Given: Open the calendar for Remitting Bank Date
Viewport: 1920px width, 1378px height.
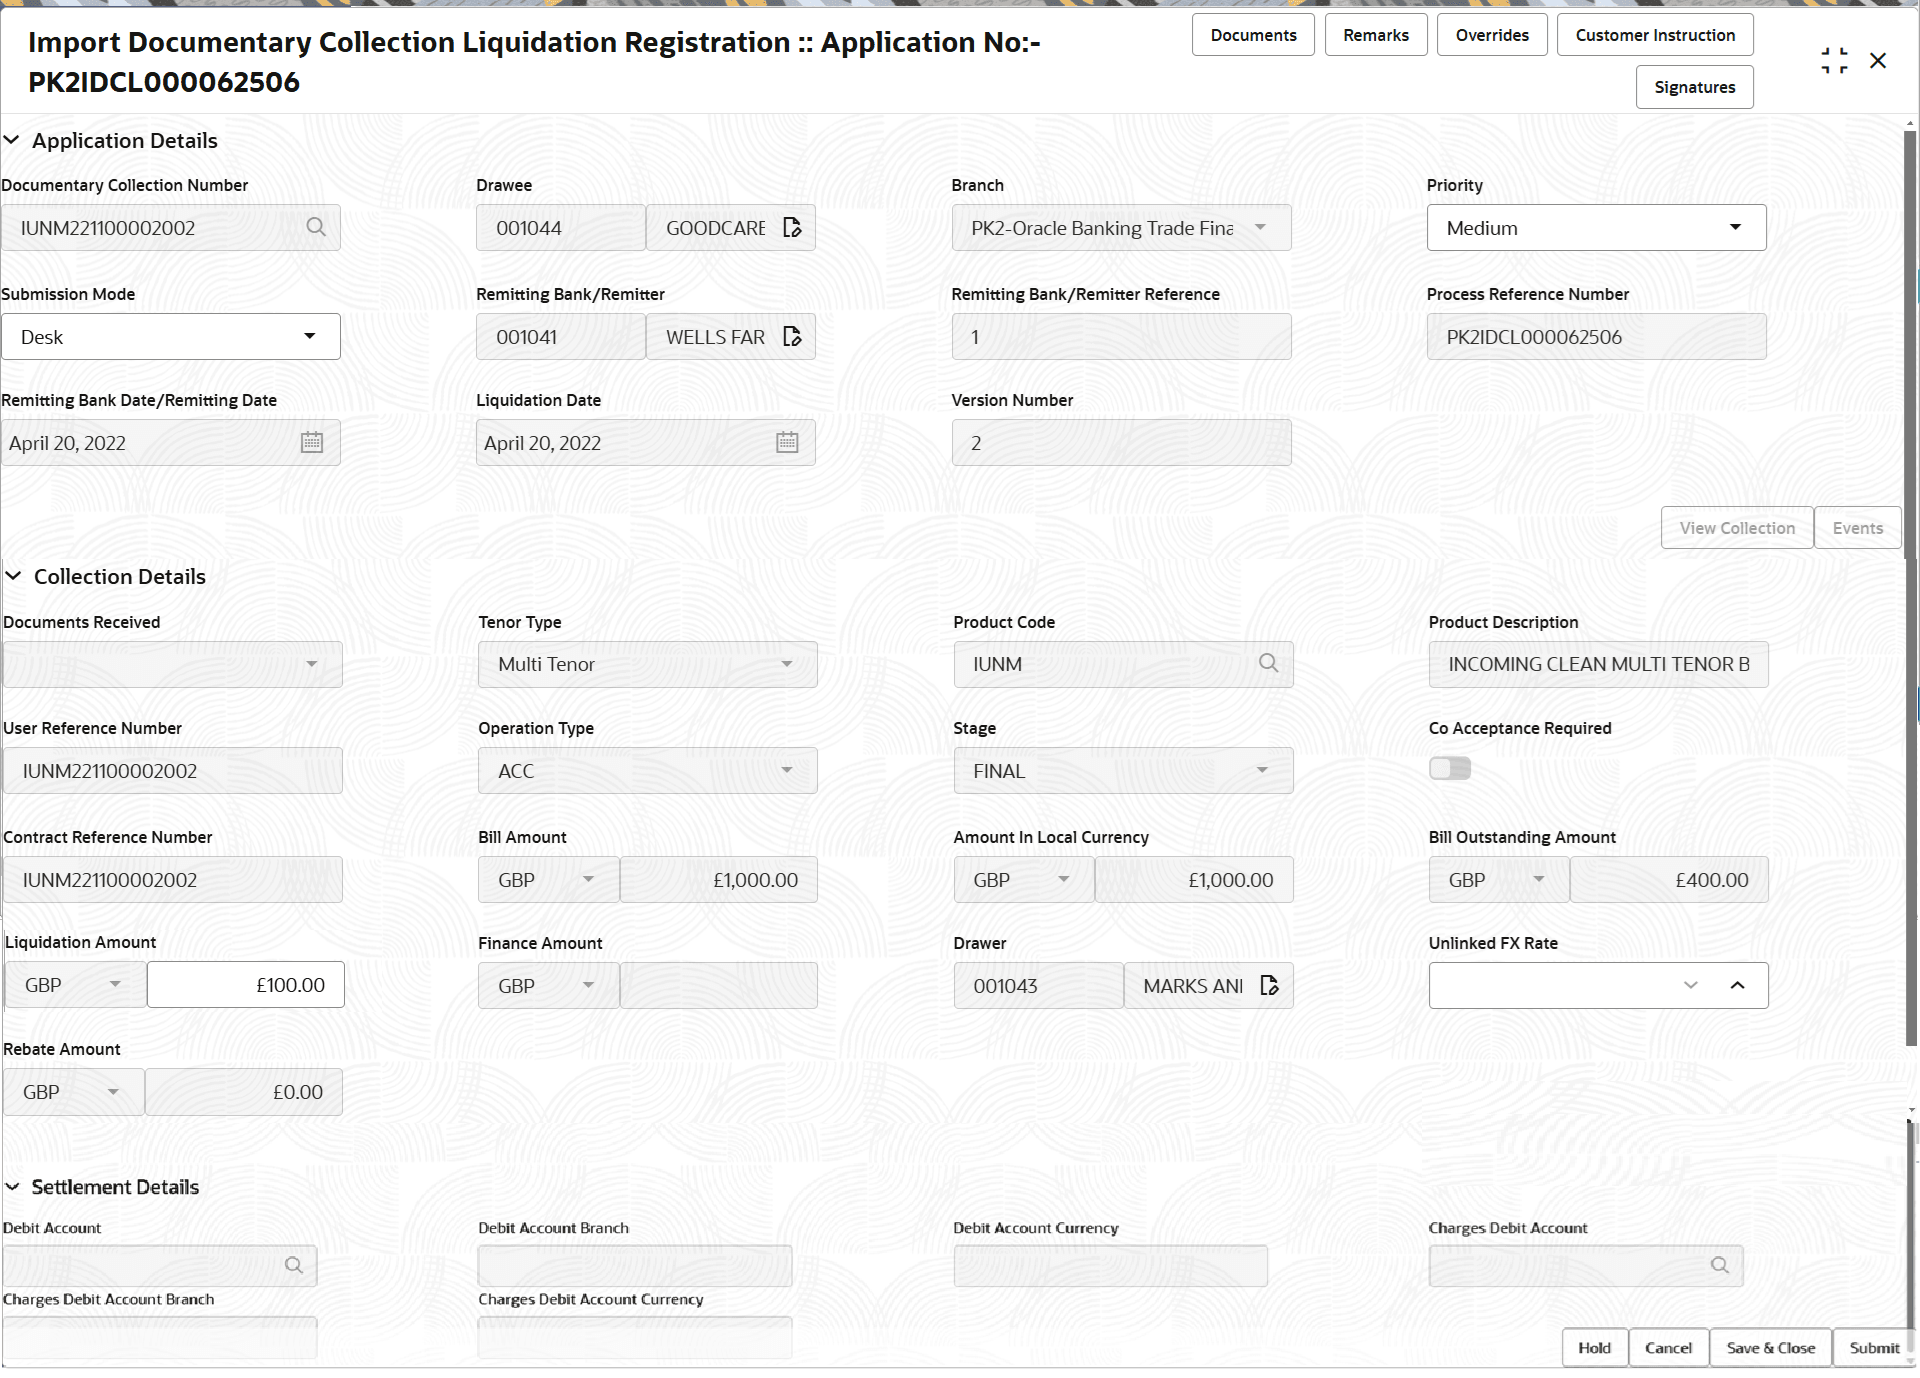Looking at the screenshot, I should tap(311, 442).
